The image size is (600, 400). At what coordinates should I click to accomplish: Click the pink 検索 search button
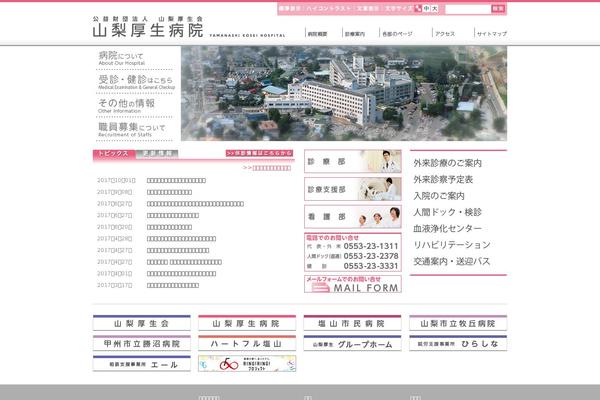pos(498,8)
